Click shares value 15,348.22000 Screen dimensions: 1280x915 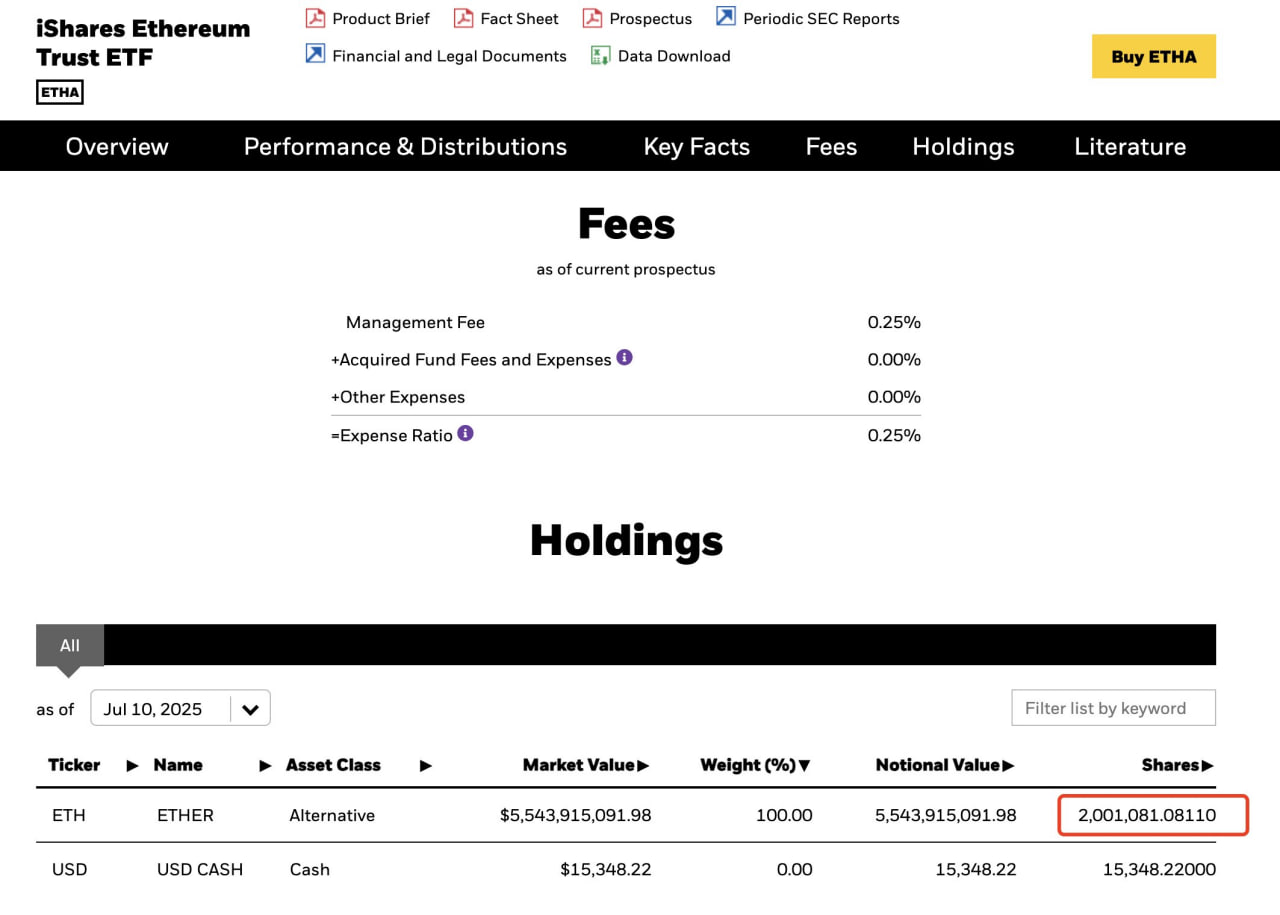(1159, 869)
